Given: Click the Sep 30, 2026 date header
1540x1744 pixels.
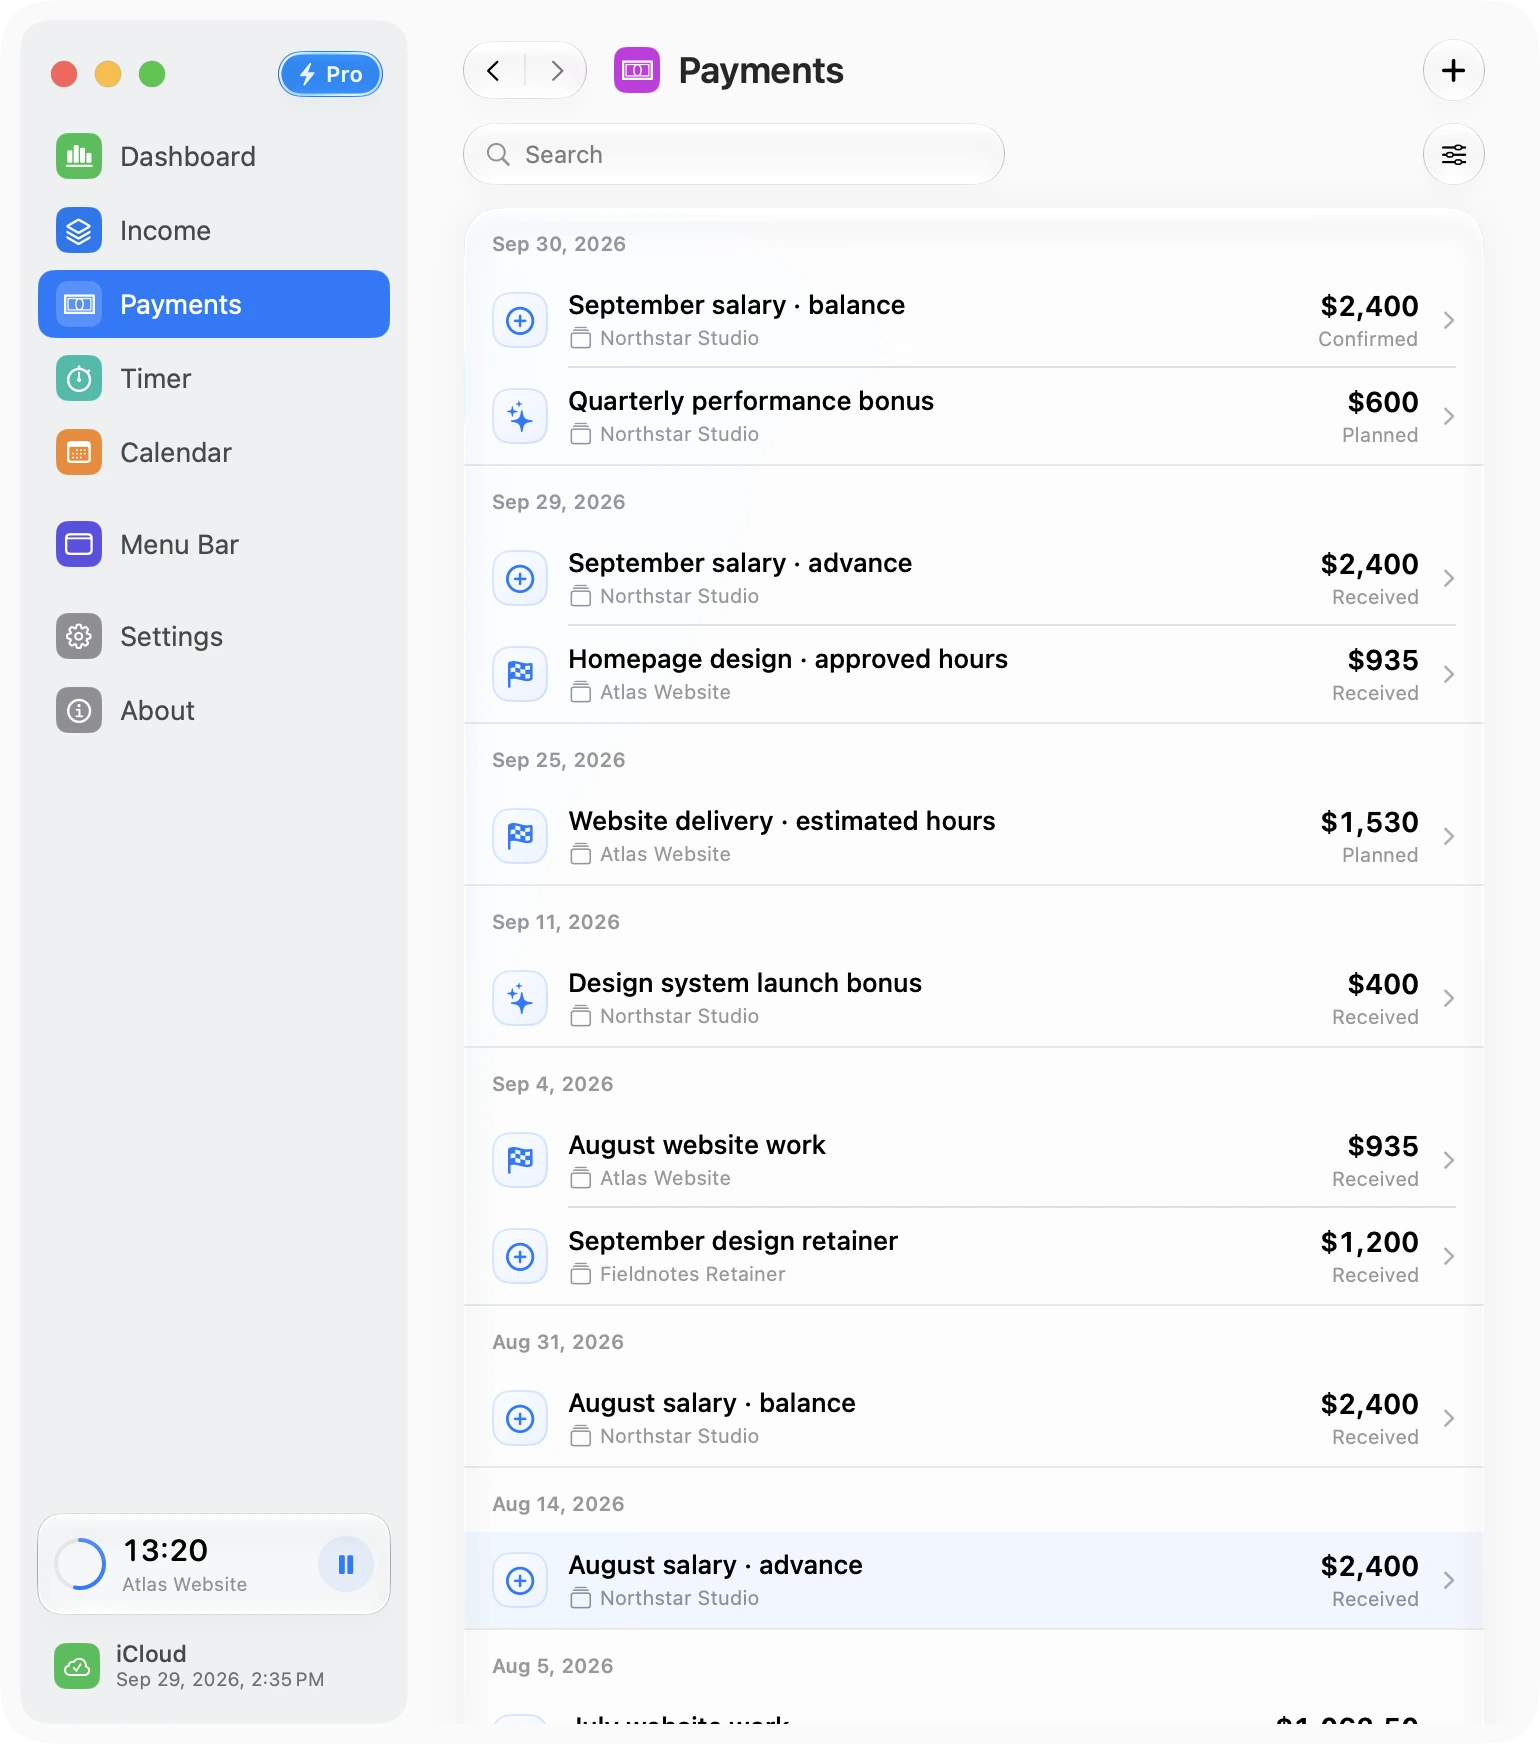Looking at the screenshot, I should tap(559, 244).
